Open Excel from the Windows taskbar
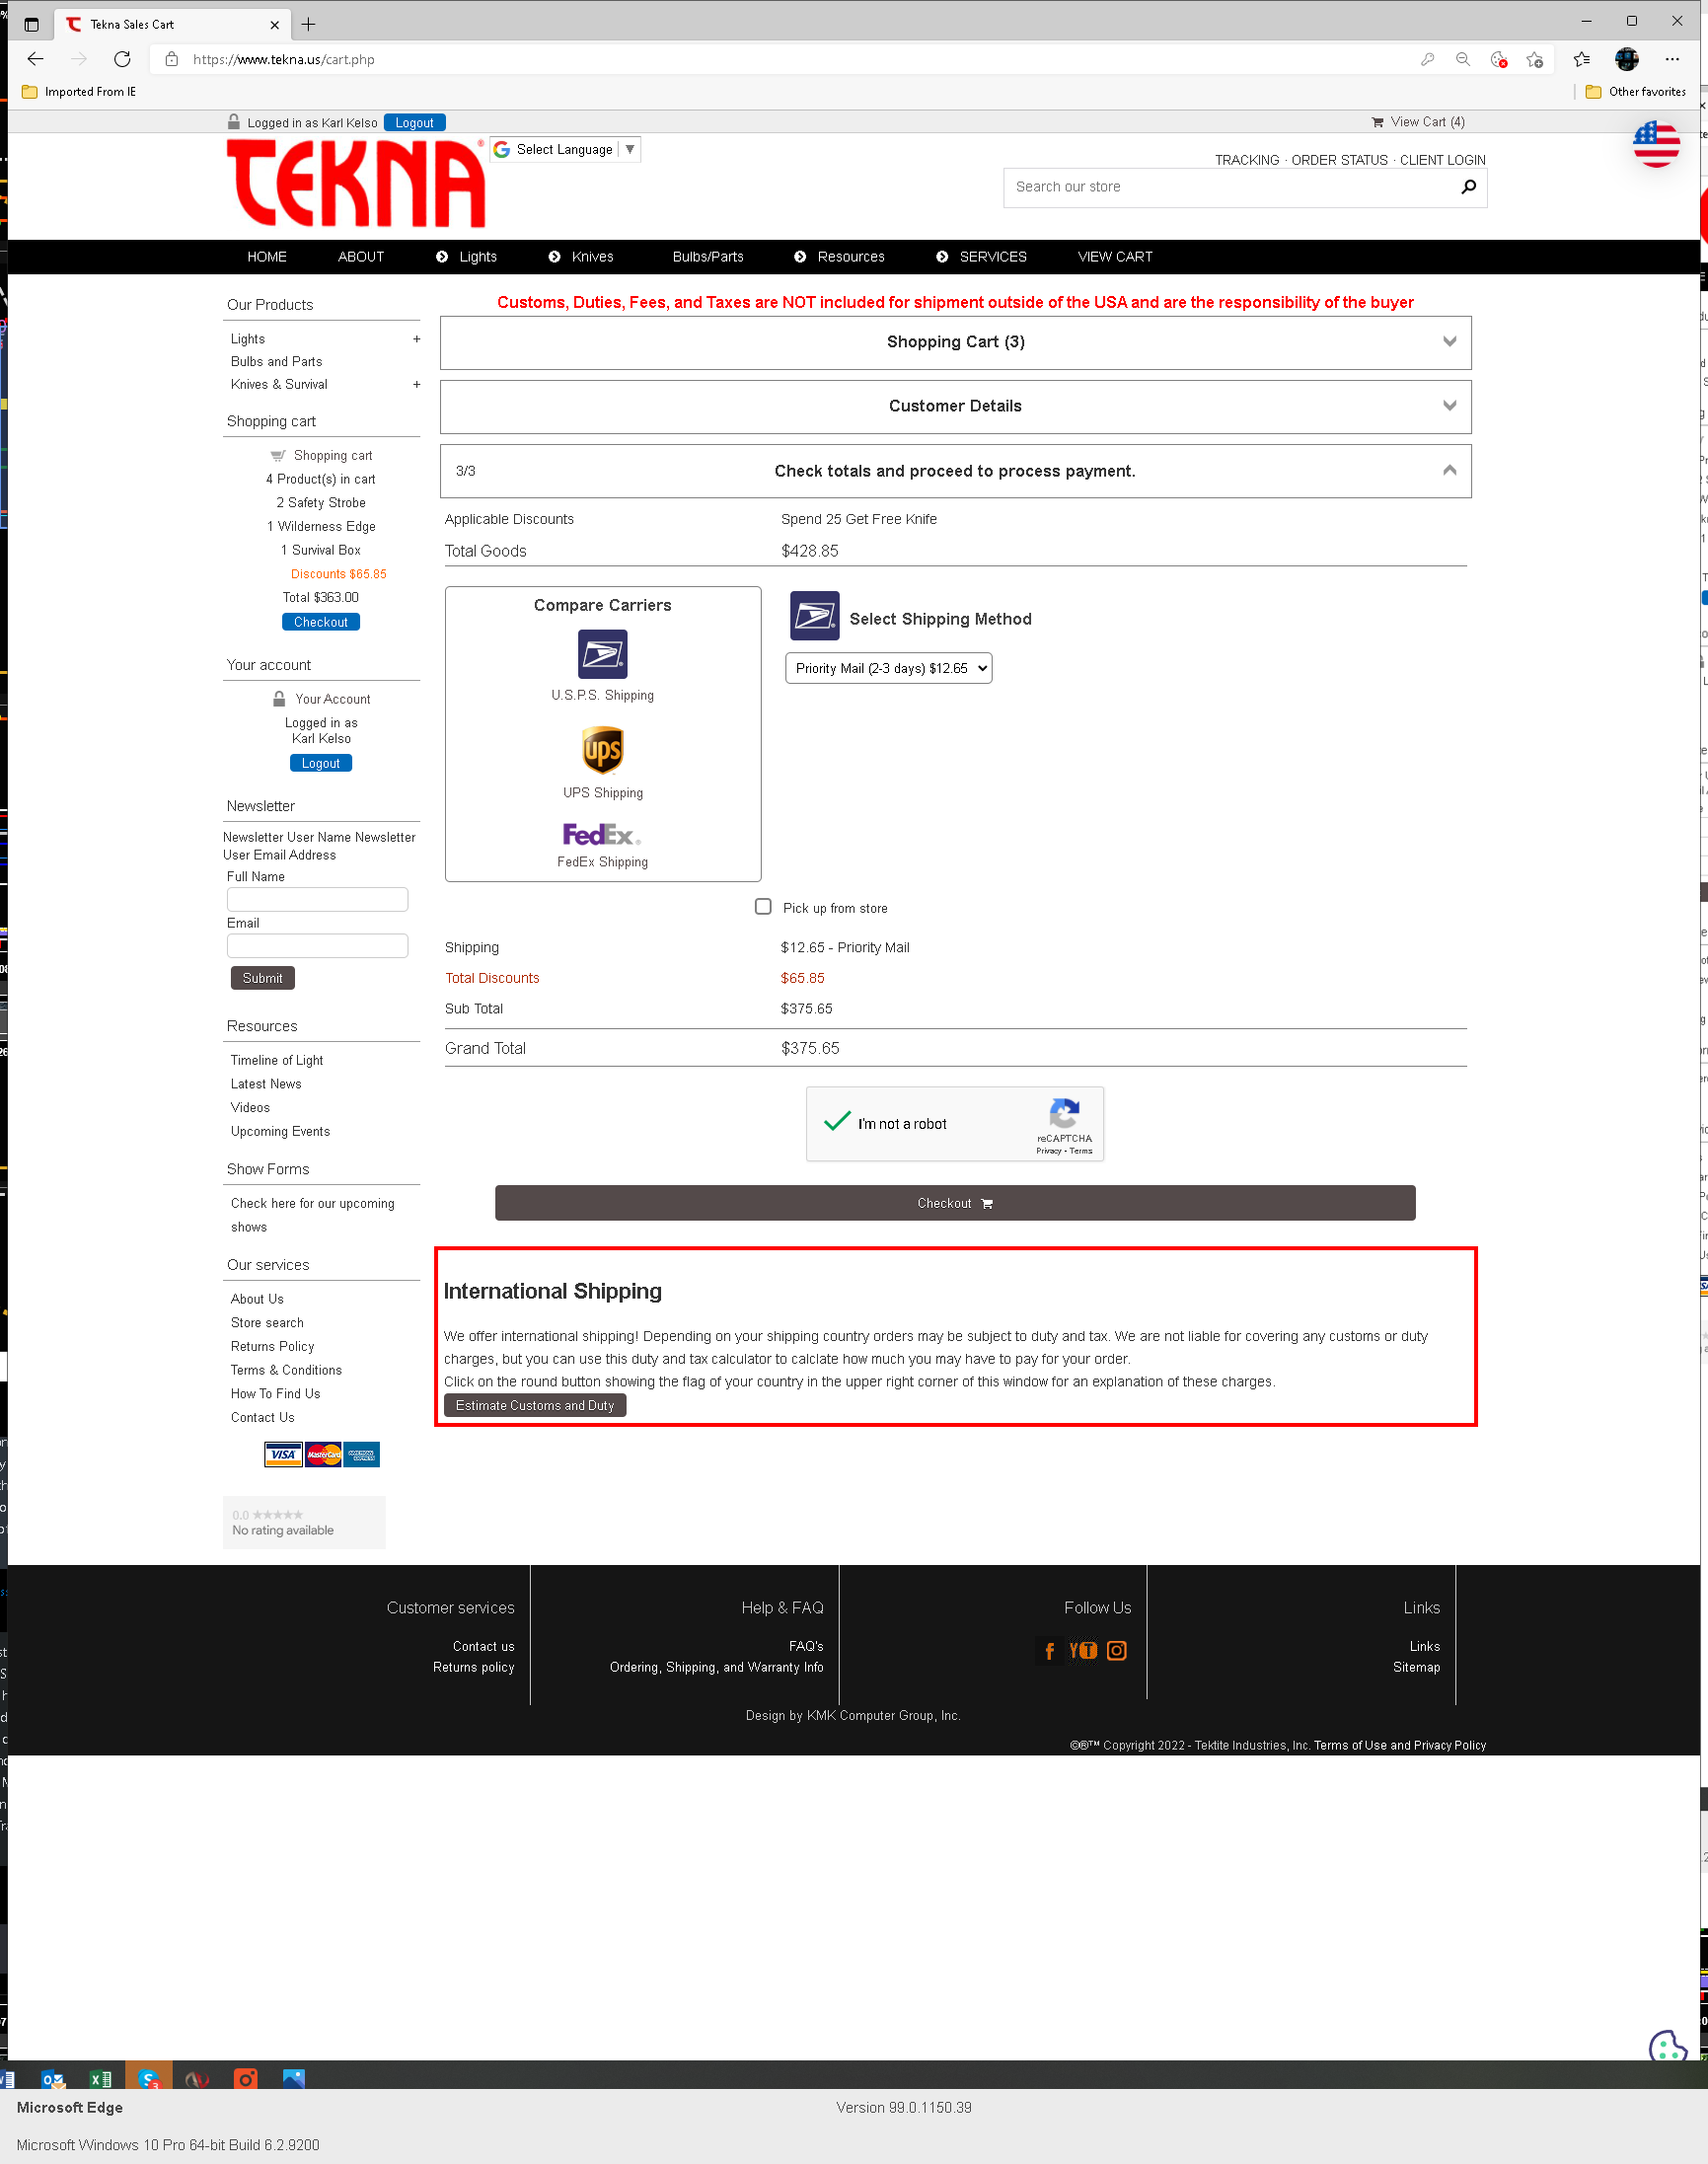 100,2079
